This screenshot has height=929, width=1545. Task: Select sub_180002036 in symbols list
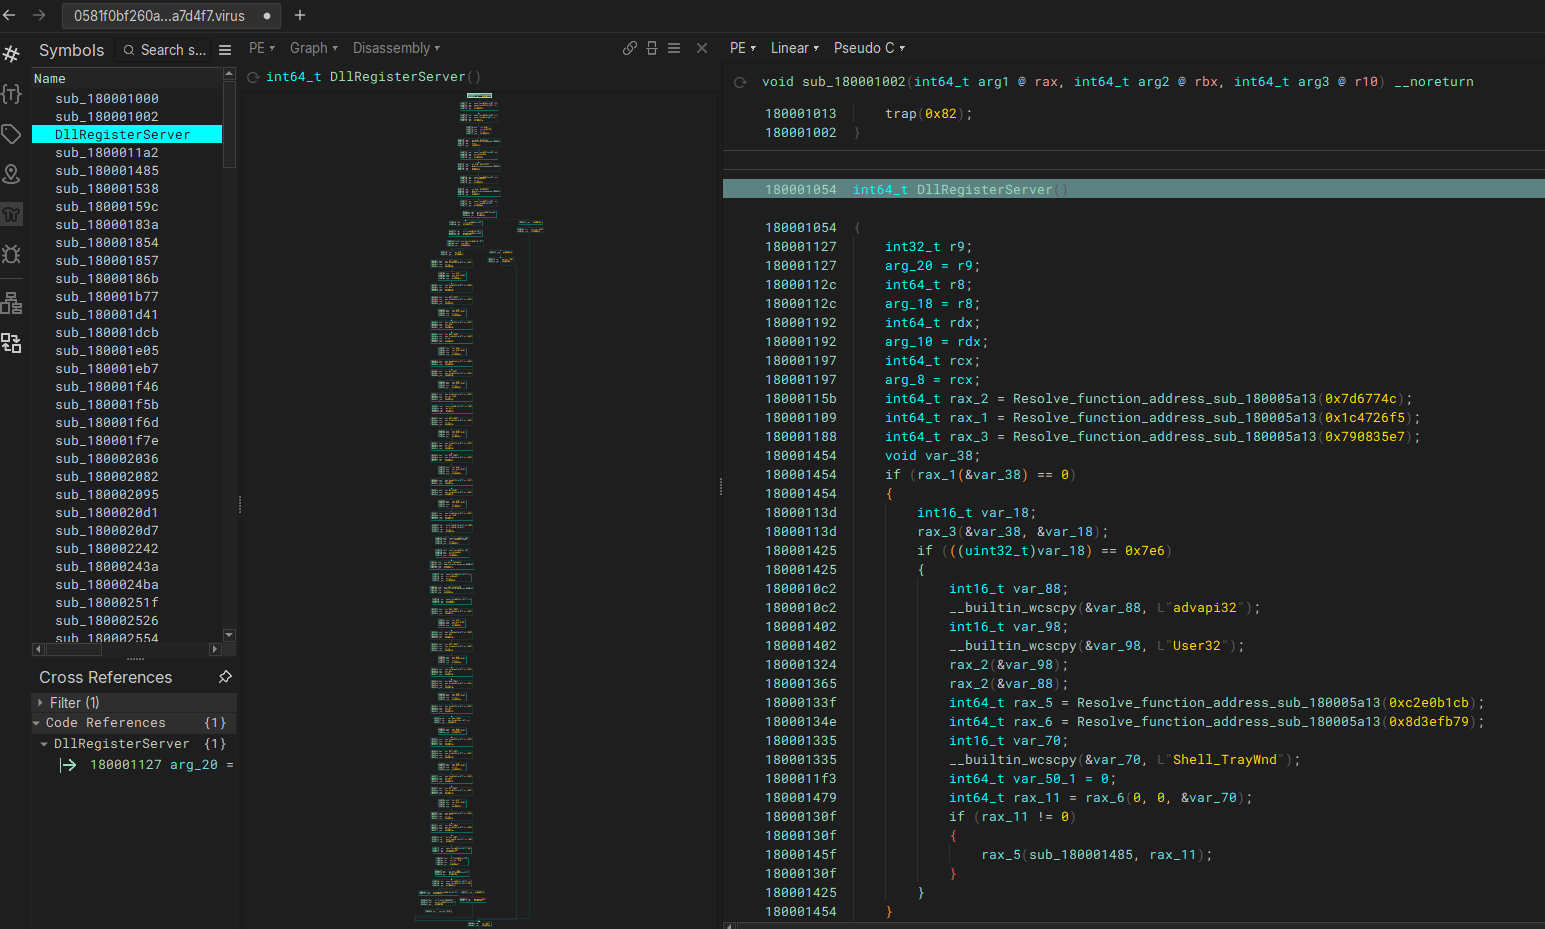pos(107,459)
